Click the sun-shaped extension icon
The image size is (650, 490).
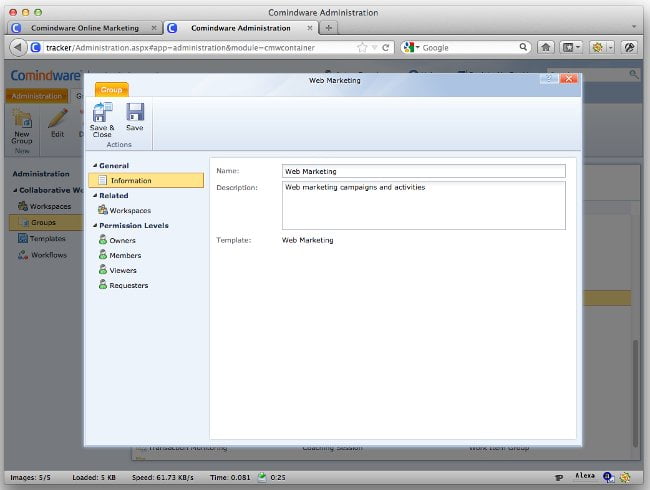tap(597, 48)
